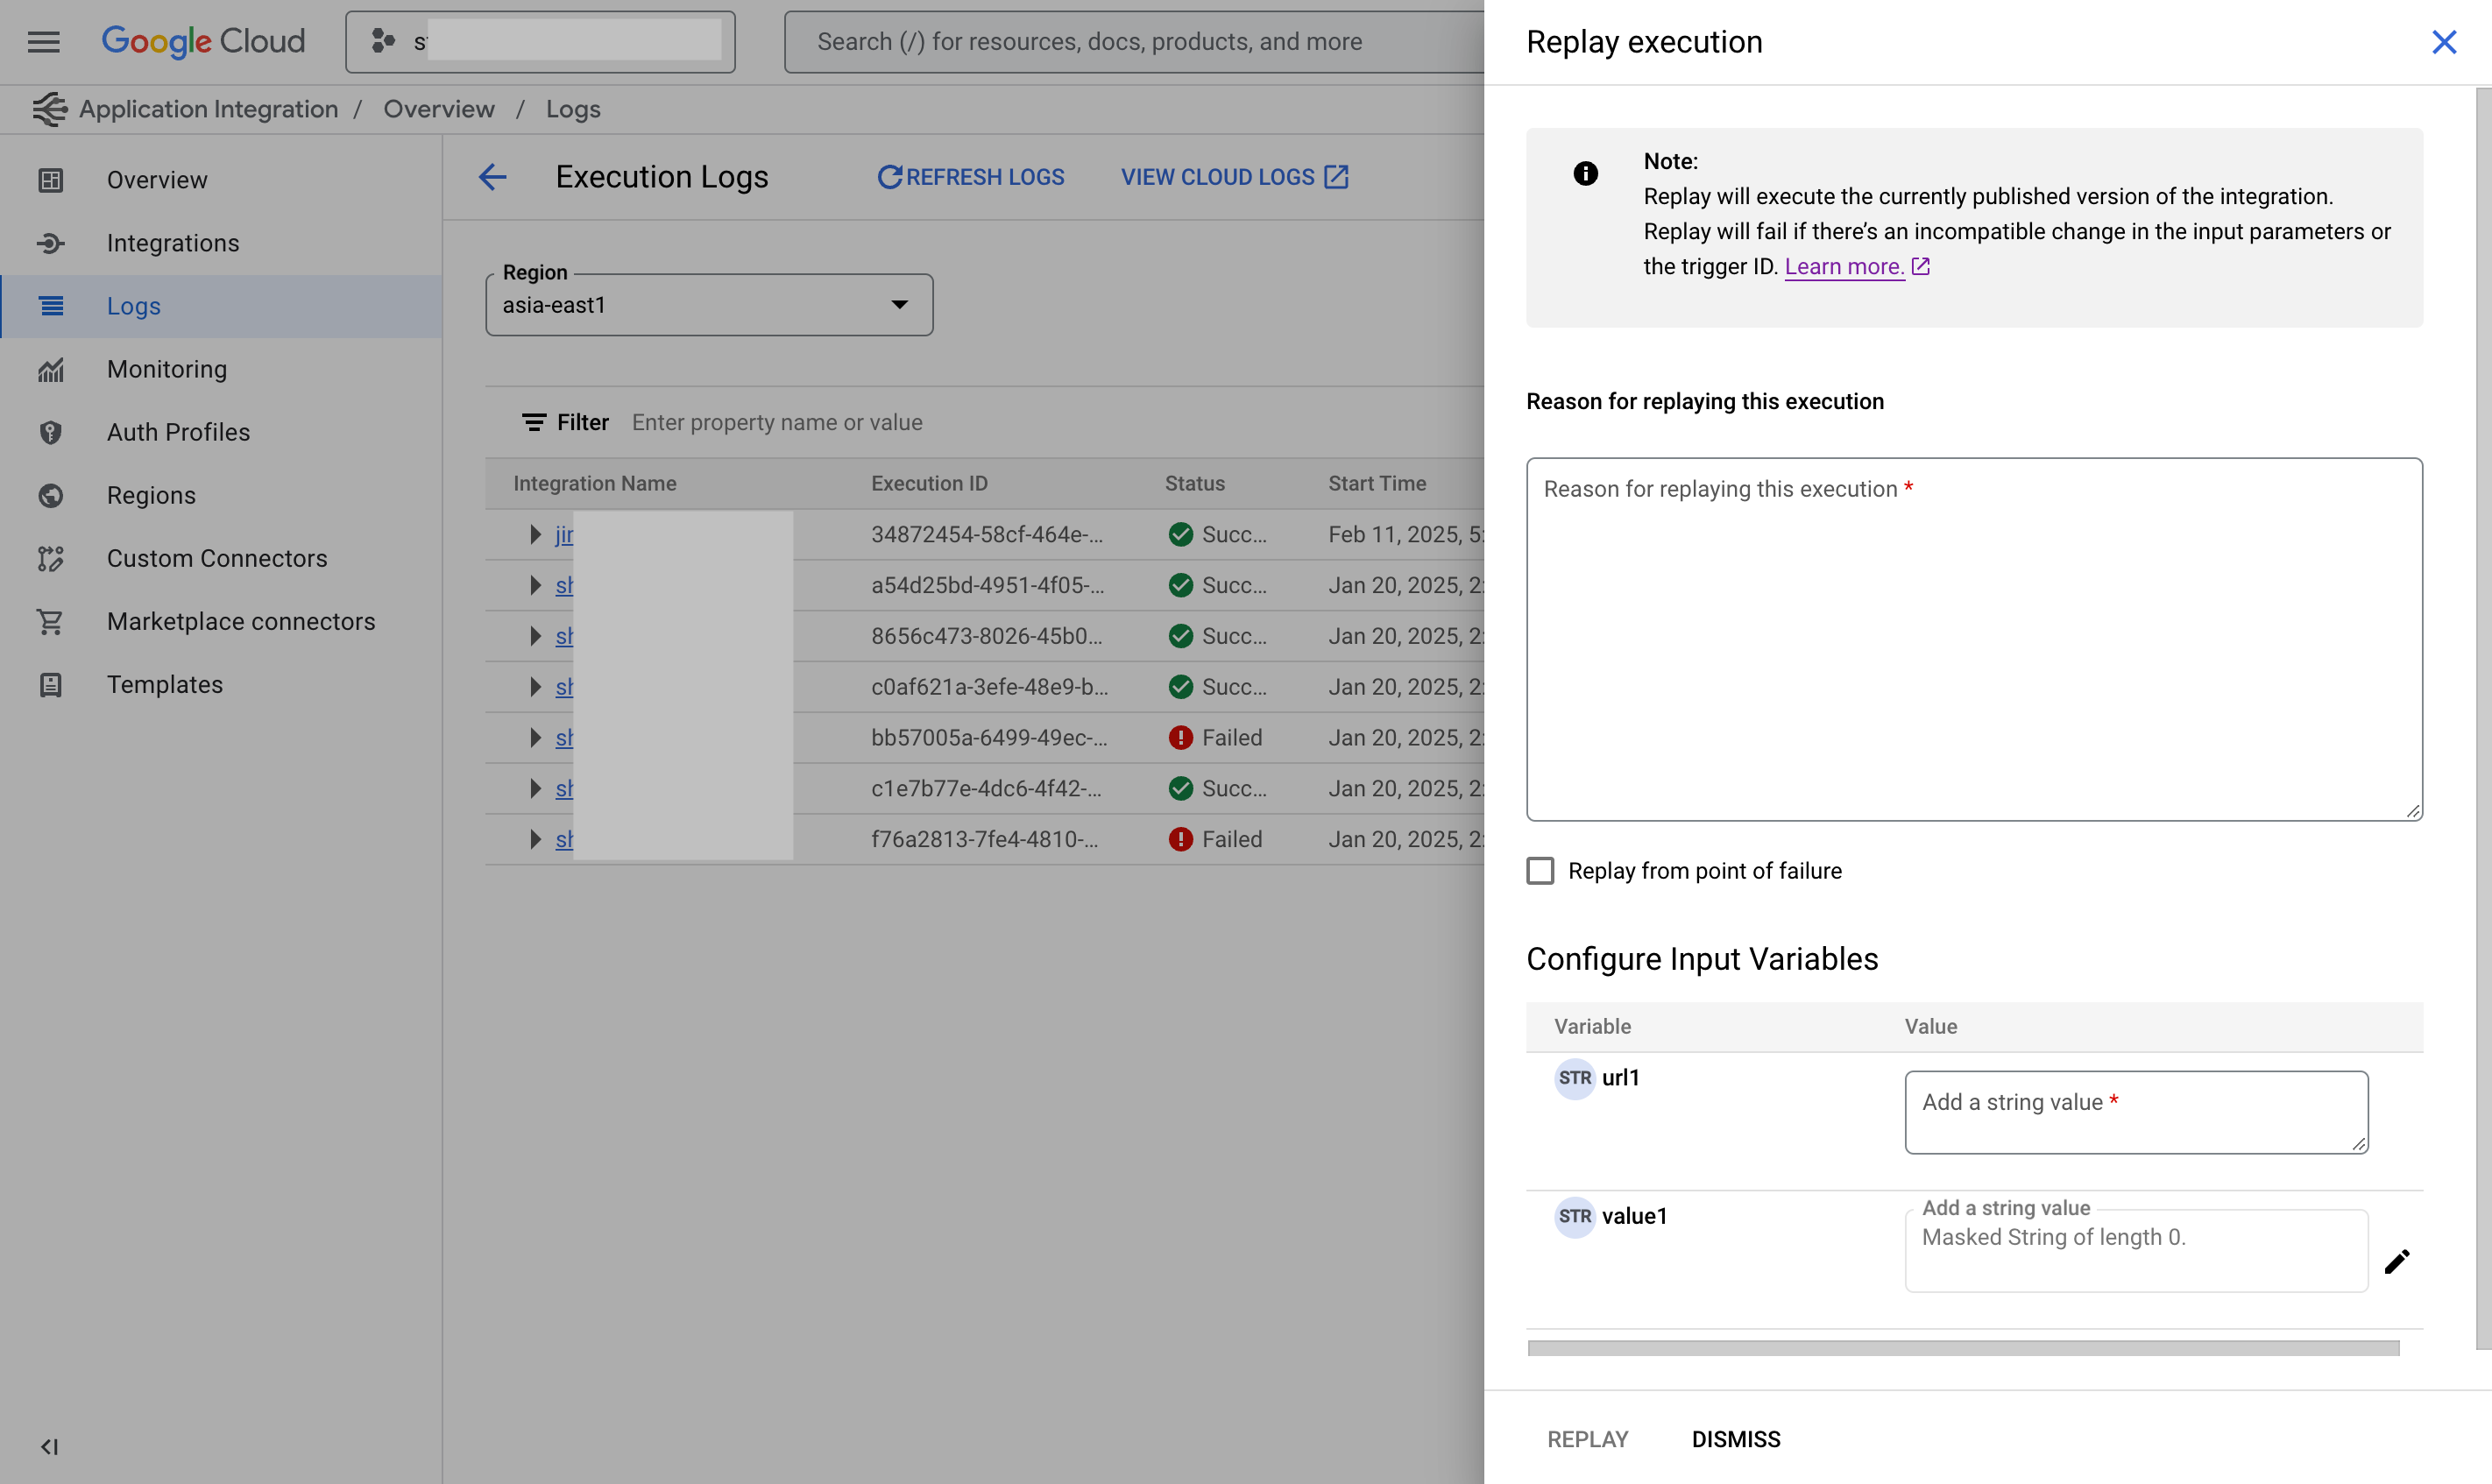Viewport: 2492px width, 1484px height.
Task: Click the back arrow beside Execution Logs
Action: tap(493, 177)
